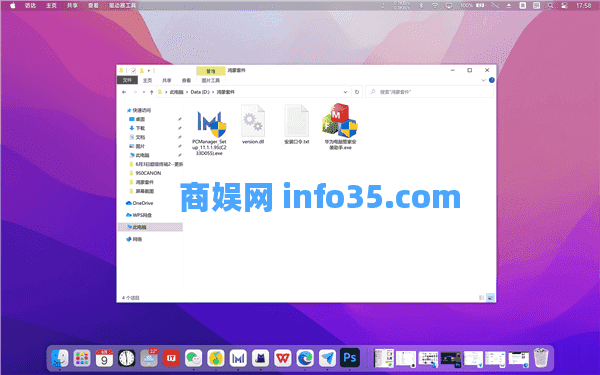This screenshot has height=375, width=600.
Task: Select the 安装口令.txt file
Action: tap(297, 125)
